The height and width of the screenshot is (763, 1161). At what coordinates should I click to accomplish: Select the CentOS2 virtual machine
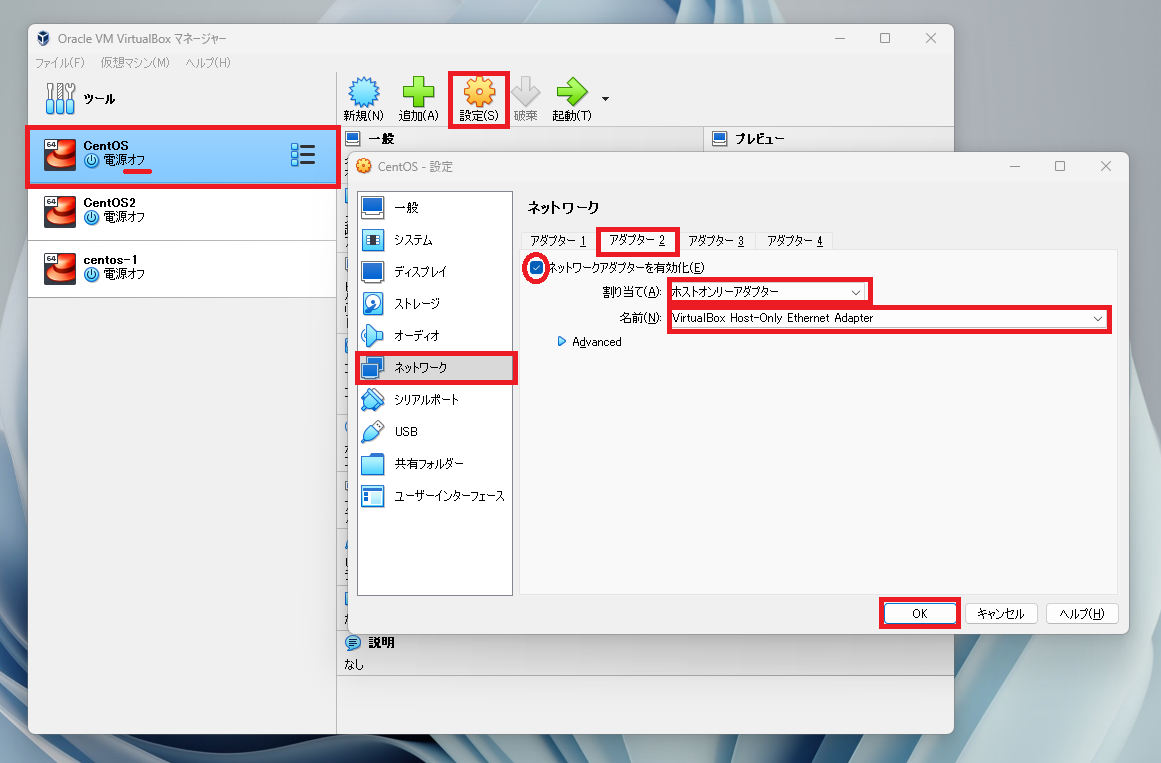pos(182,212)
